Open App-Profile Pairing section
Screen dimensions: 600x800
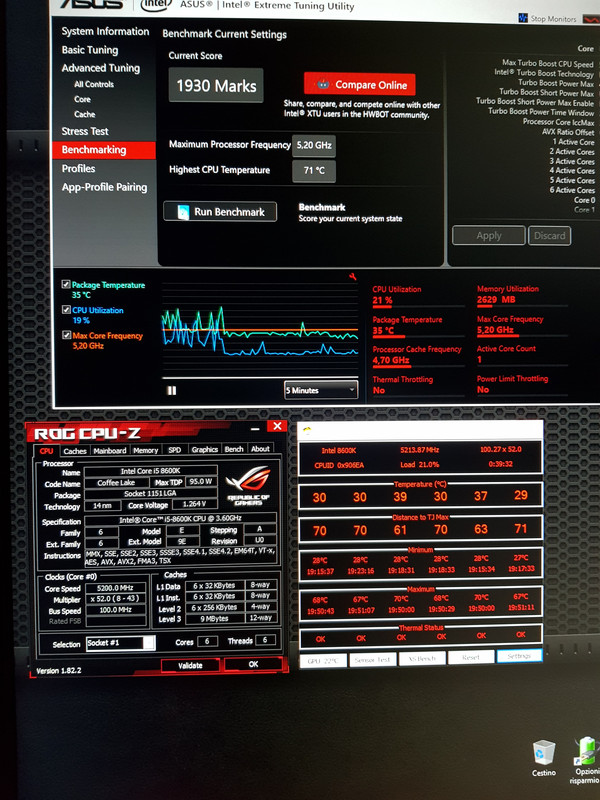click(x=104, y=187)
